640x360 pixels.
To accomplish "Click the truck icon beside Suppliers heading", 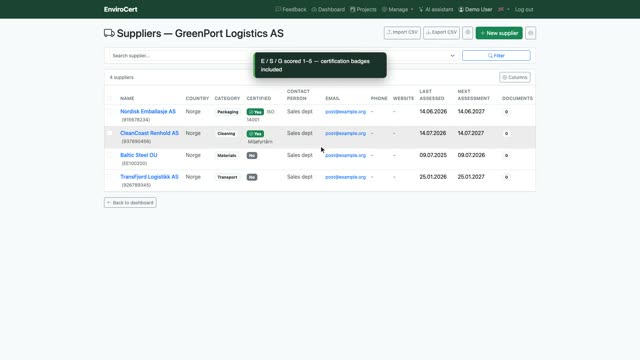I will (x=109, y=33).
